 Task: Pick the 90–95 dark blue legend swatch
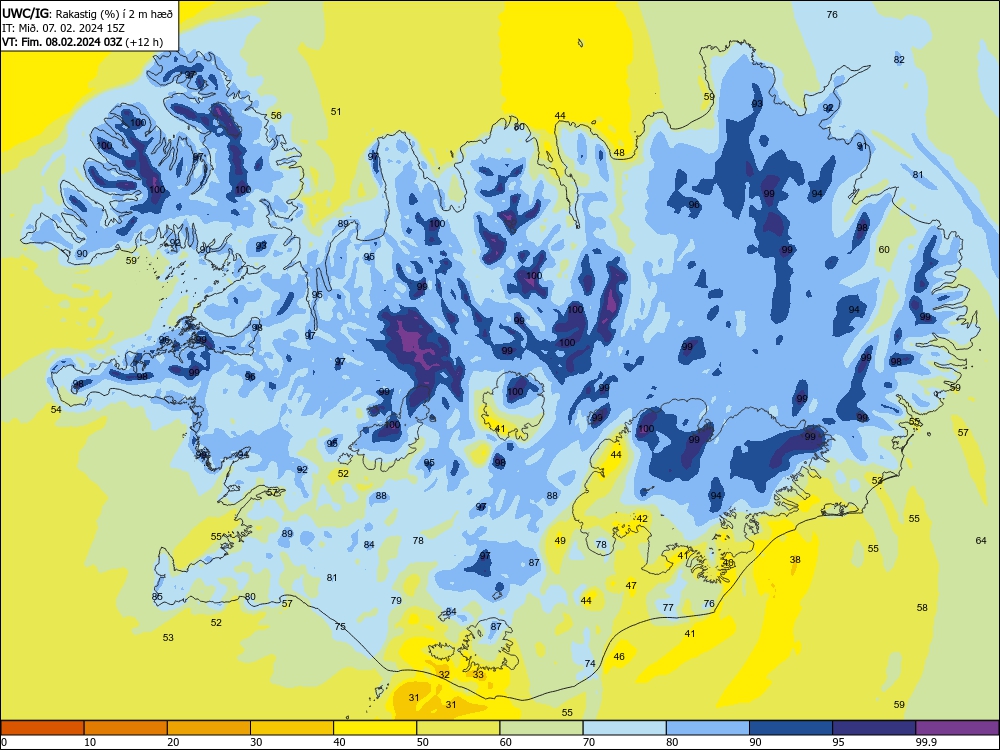click(x=791, y=728)
